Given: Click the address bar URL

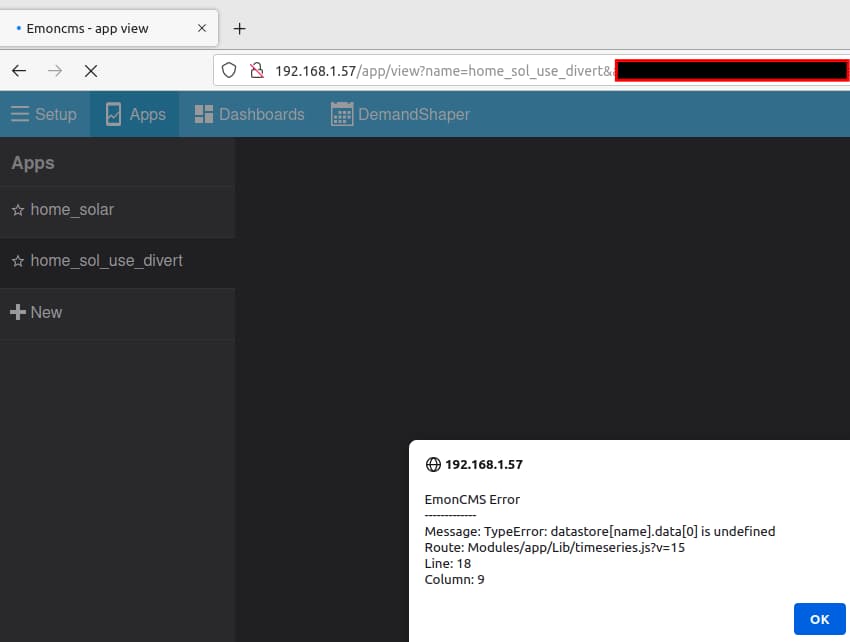Looking at the screenshot, I should pos(443,71).
